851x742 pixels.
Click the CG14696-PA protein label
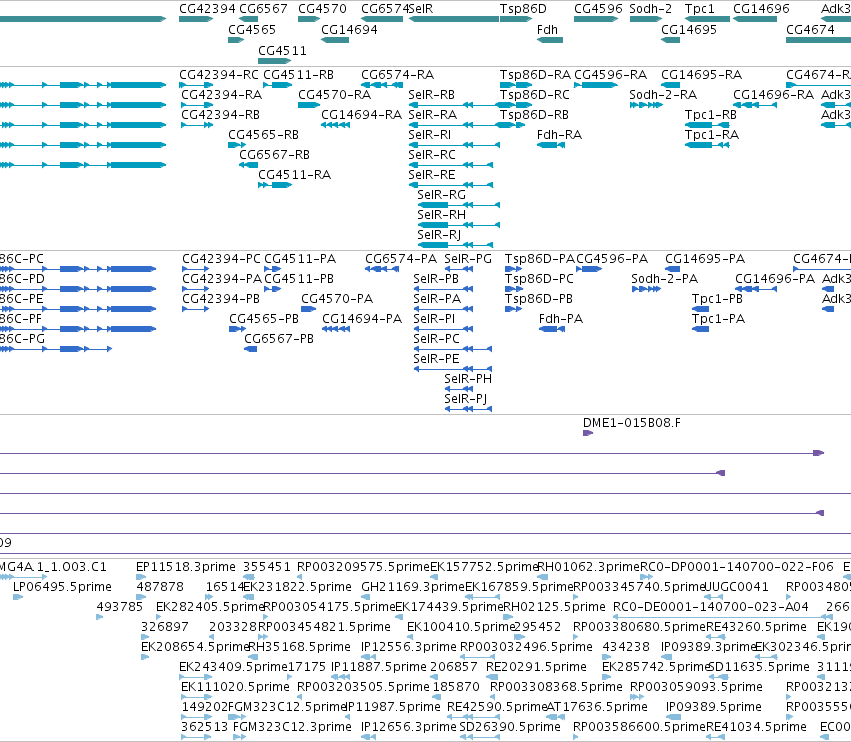point(775,278)
